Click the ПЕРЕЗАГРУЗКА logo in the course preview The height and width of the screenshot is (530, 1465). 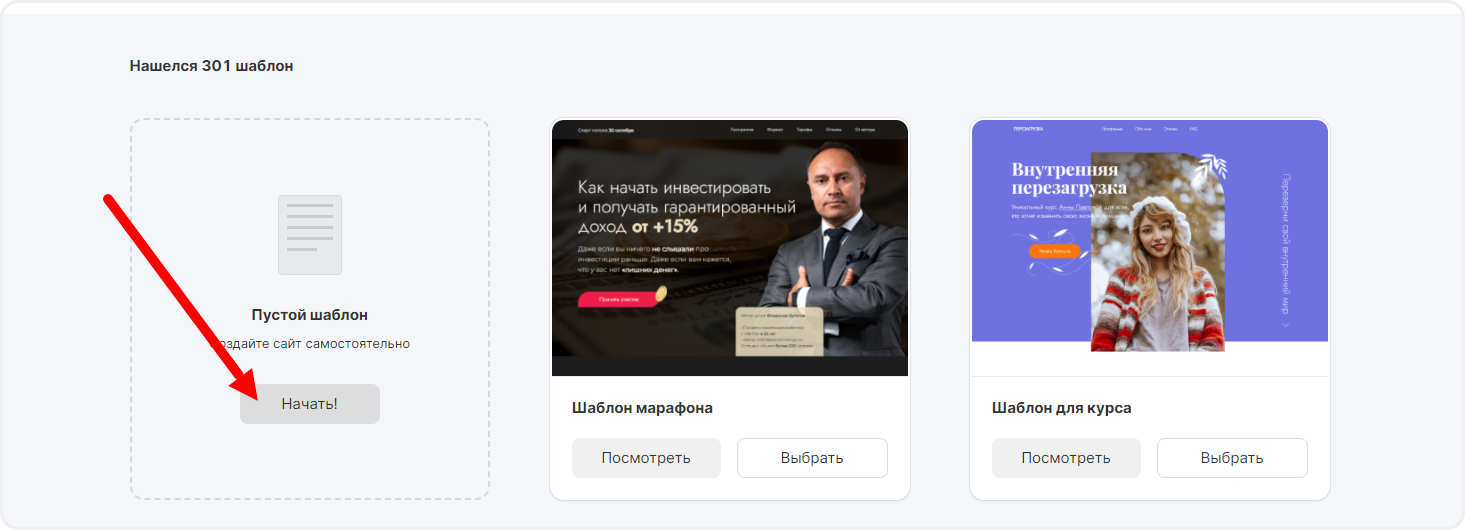[1028, 129]
